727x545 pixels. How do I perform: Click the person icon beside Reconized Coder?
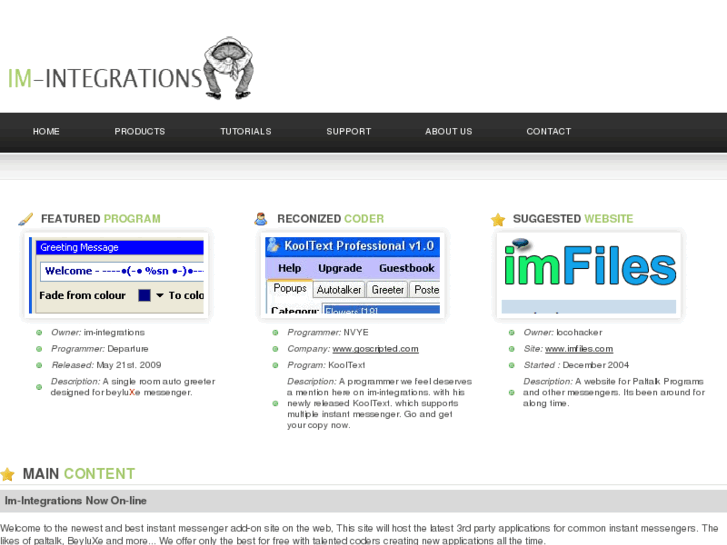click(x=261, y=219)
